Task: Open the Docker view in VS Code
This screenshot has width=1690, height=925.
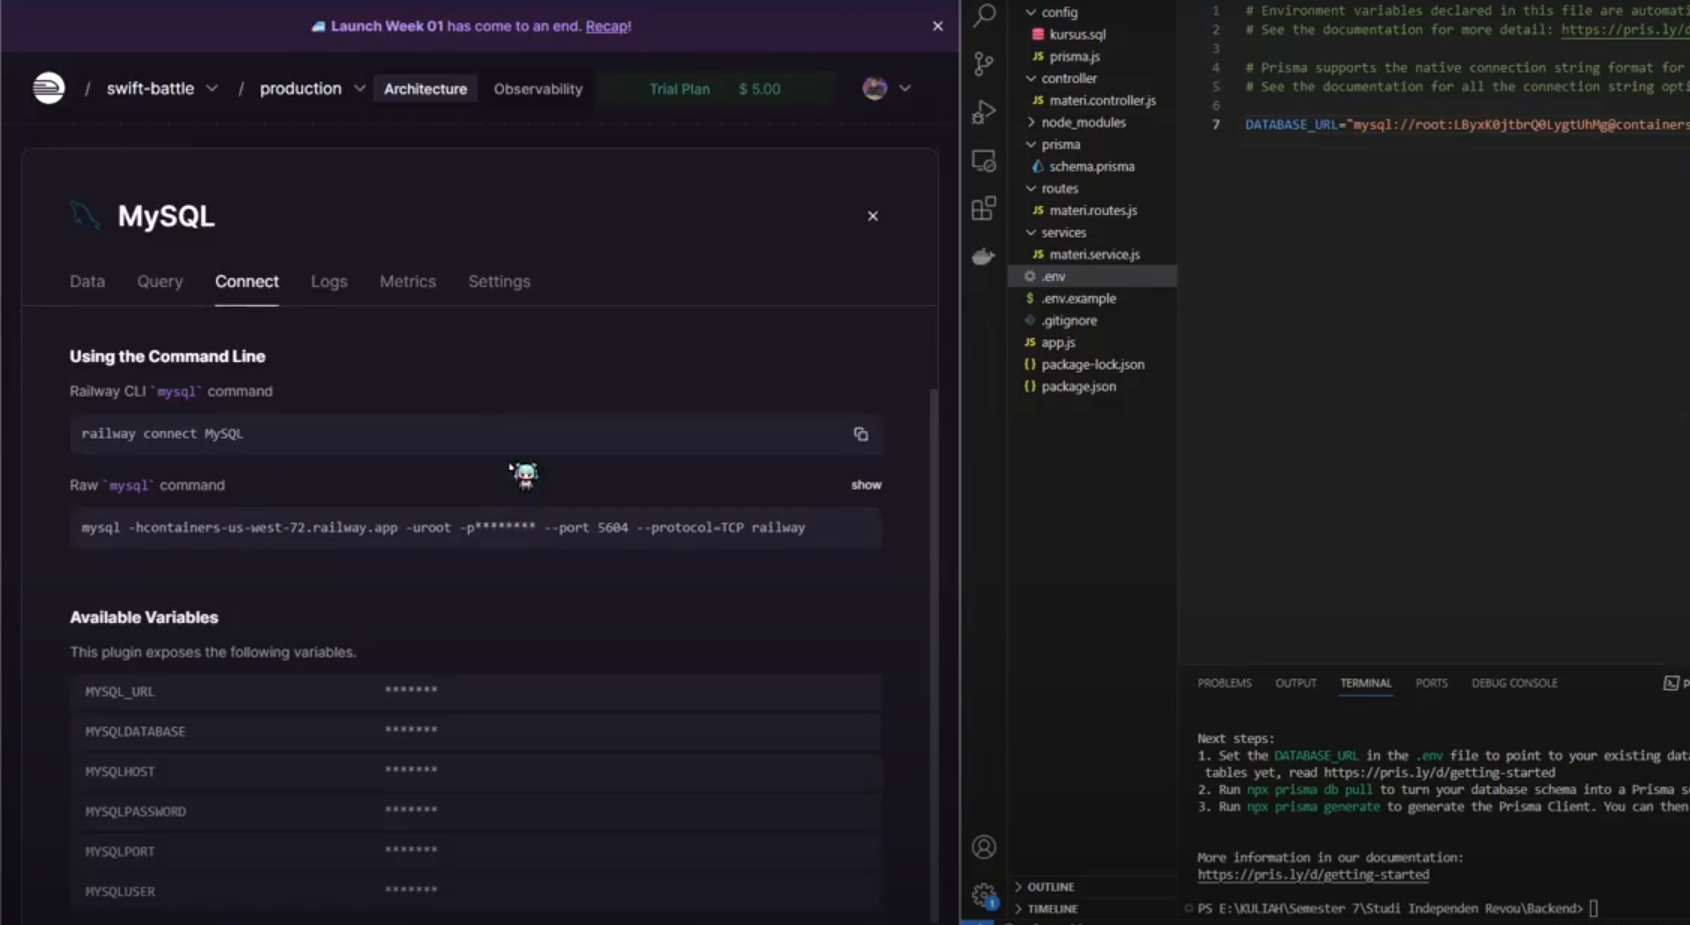Action: (984, 257)
